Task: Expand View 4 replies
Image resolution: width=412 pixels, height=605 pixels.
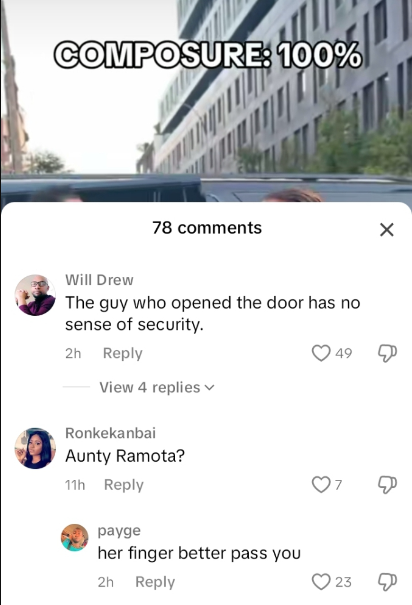Action: 157,387
